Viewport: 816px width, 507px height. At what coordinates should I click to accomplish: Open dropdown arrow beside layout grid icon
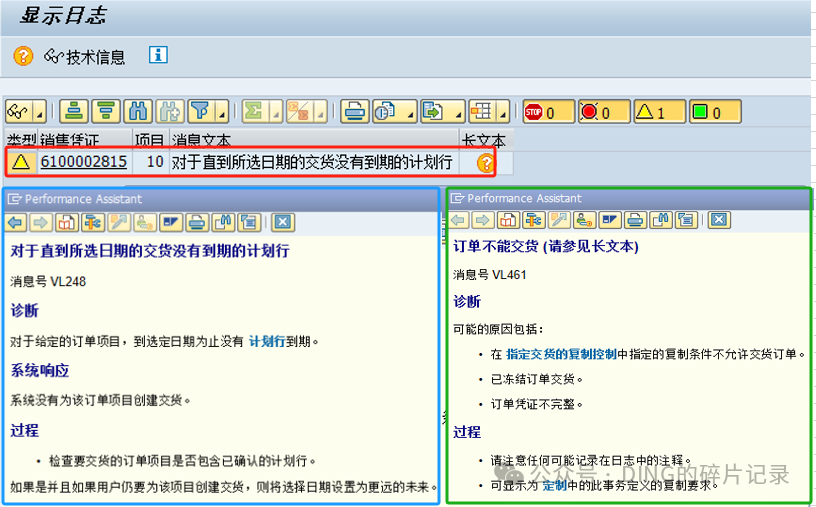503,111
